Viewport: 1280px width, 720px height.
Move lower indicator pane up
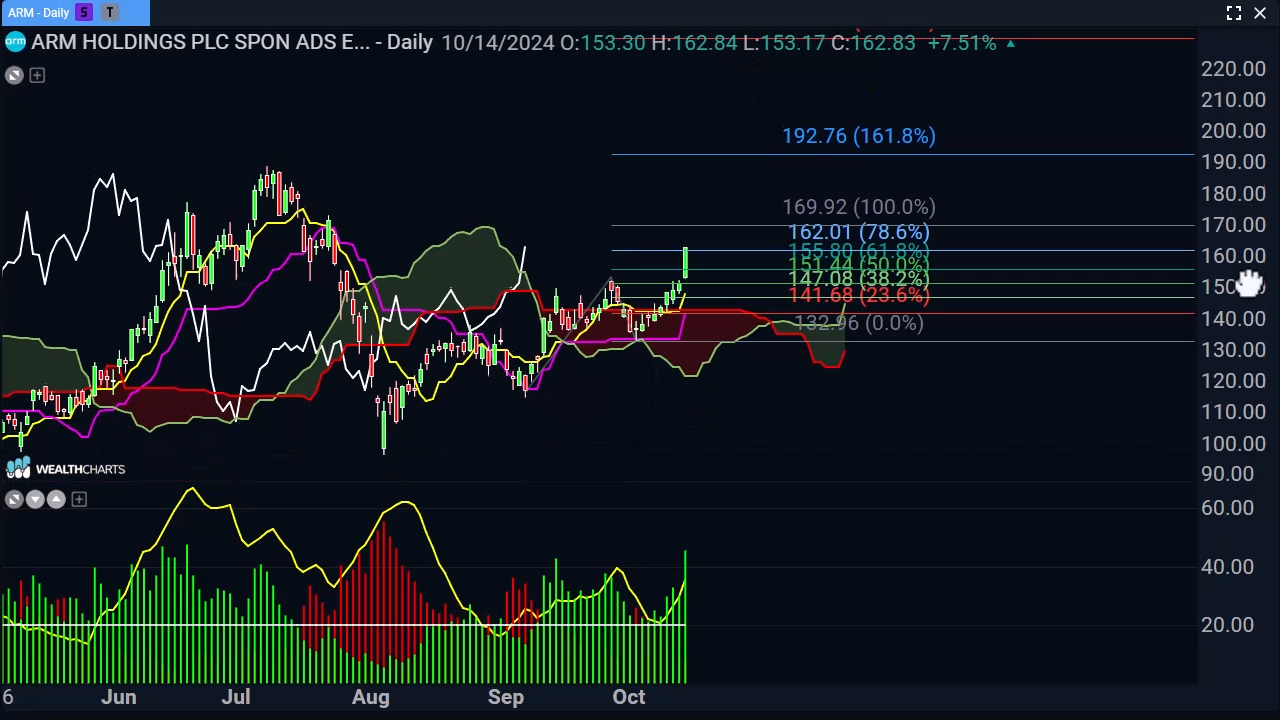(56, 499)
